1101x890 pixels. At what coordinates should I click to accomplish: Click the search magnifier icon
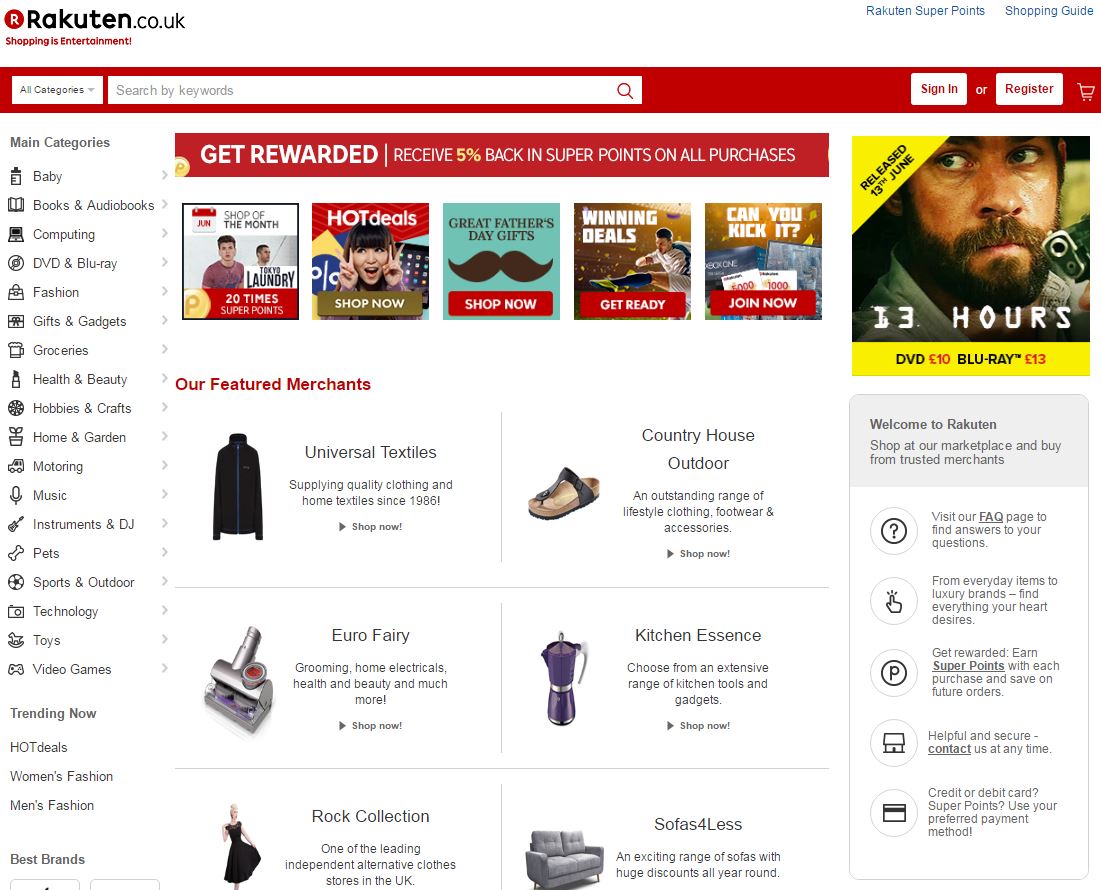[624, 91]
